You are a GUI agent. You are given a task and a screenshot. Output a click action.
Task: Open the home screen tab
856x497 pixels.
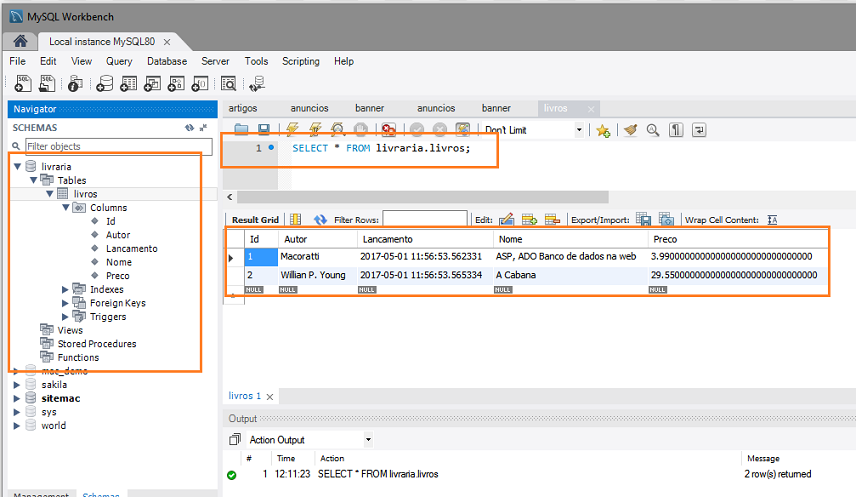tap(20, 41)
